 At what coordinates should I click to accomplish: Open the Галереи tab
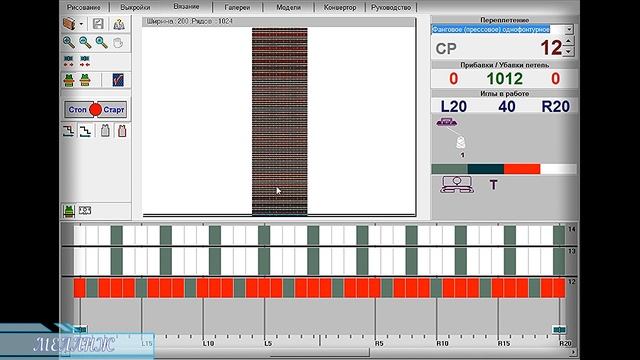click(237, 7)
